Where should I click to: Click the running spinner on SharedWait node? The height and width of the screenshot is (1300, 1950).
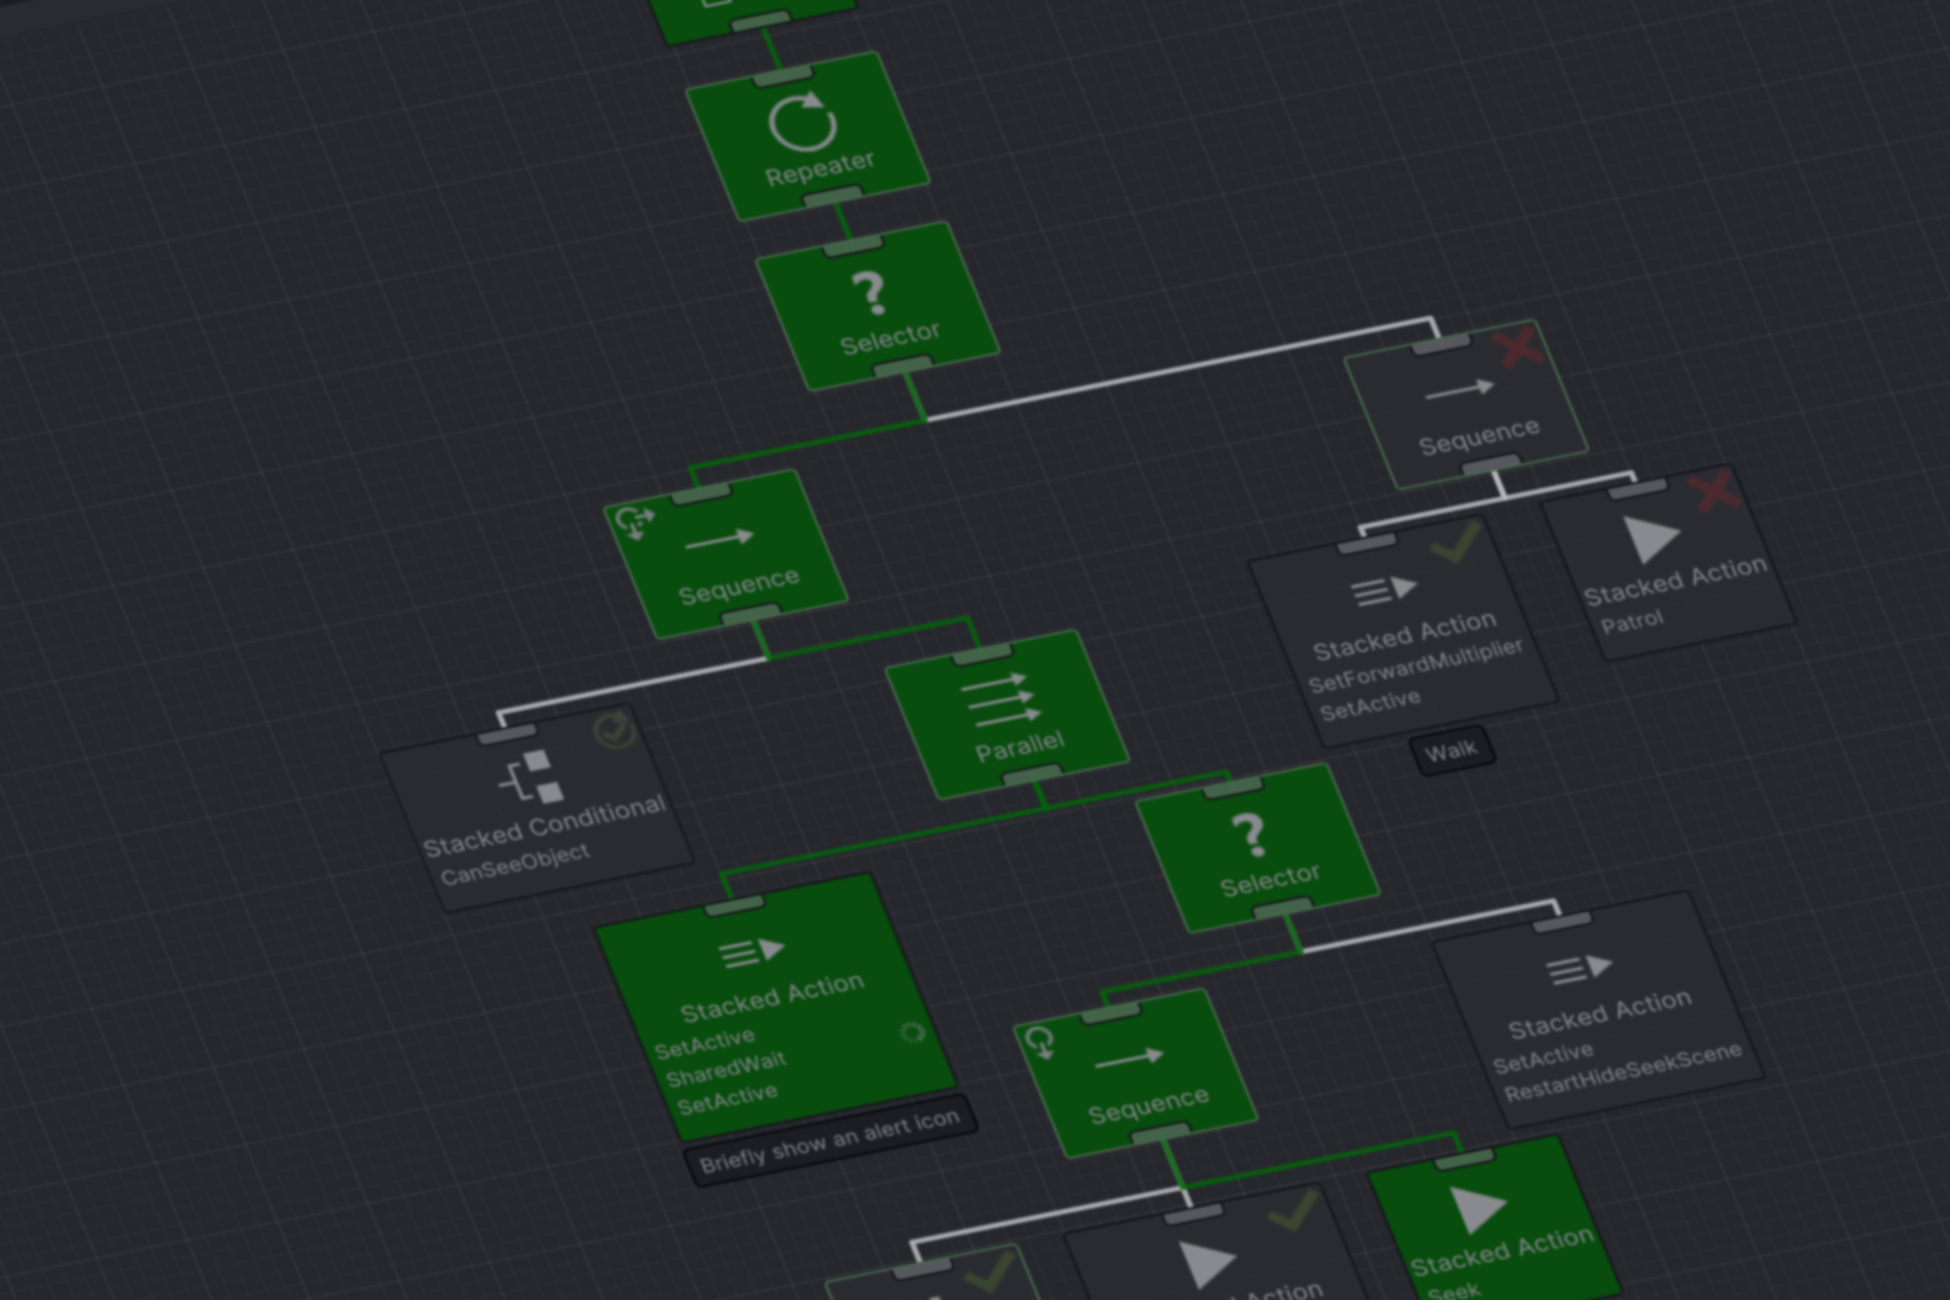(x=911, y=1033)
